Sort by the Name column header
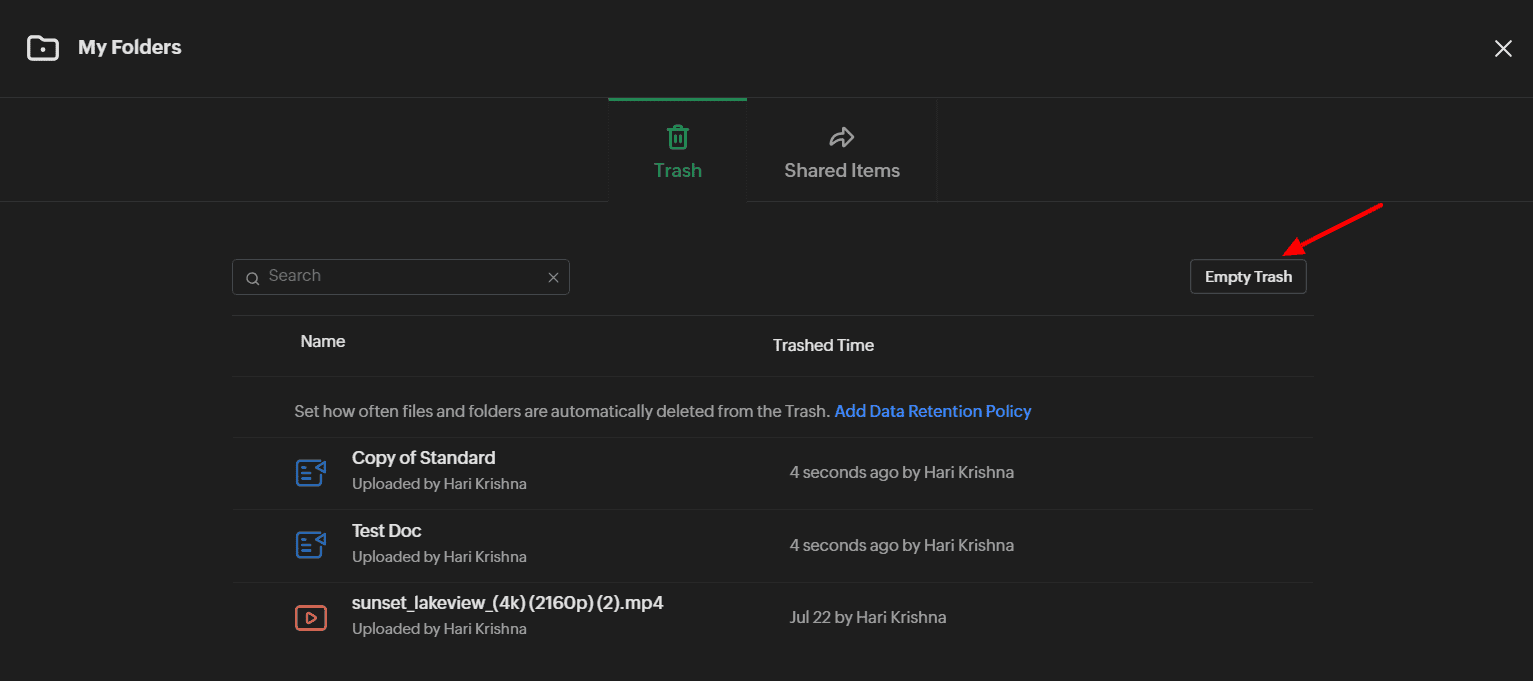 pyautogui.click(x=323, y=342)
